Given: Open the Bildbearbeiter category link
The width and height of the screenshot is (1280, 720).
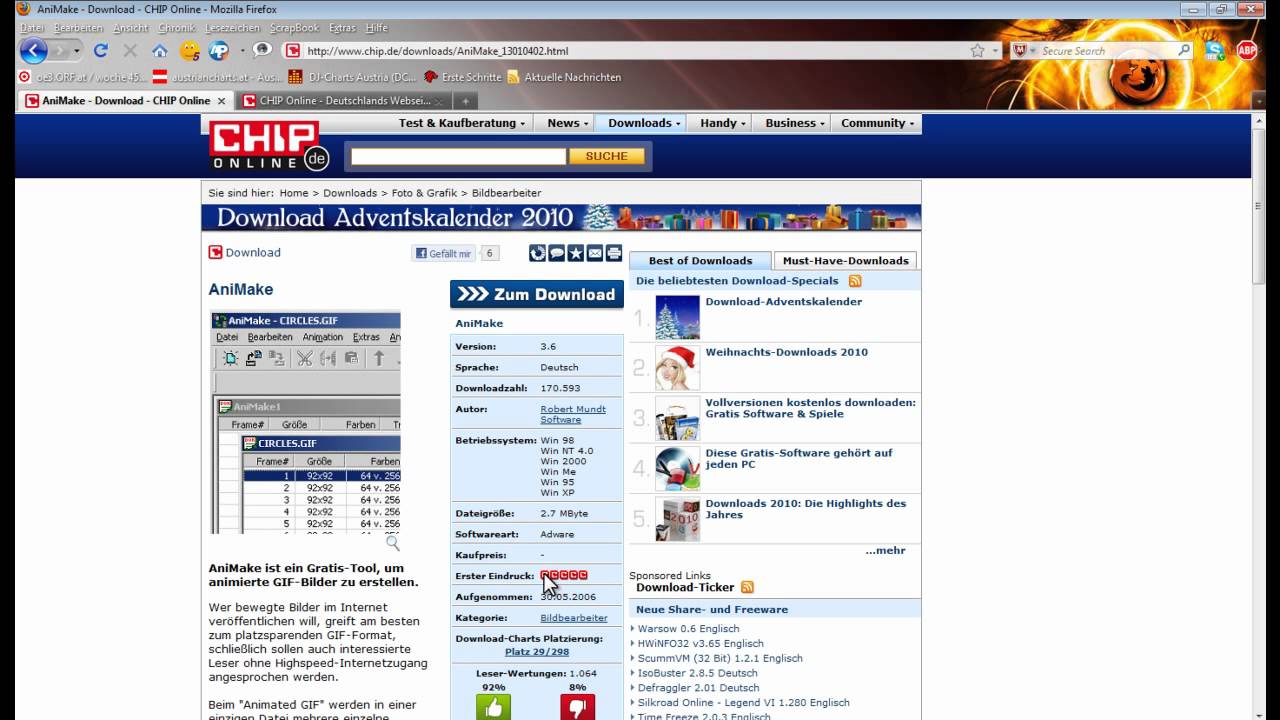Looking at the screenshot, I should click(x=574, y=618).
